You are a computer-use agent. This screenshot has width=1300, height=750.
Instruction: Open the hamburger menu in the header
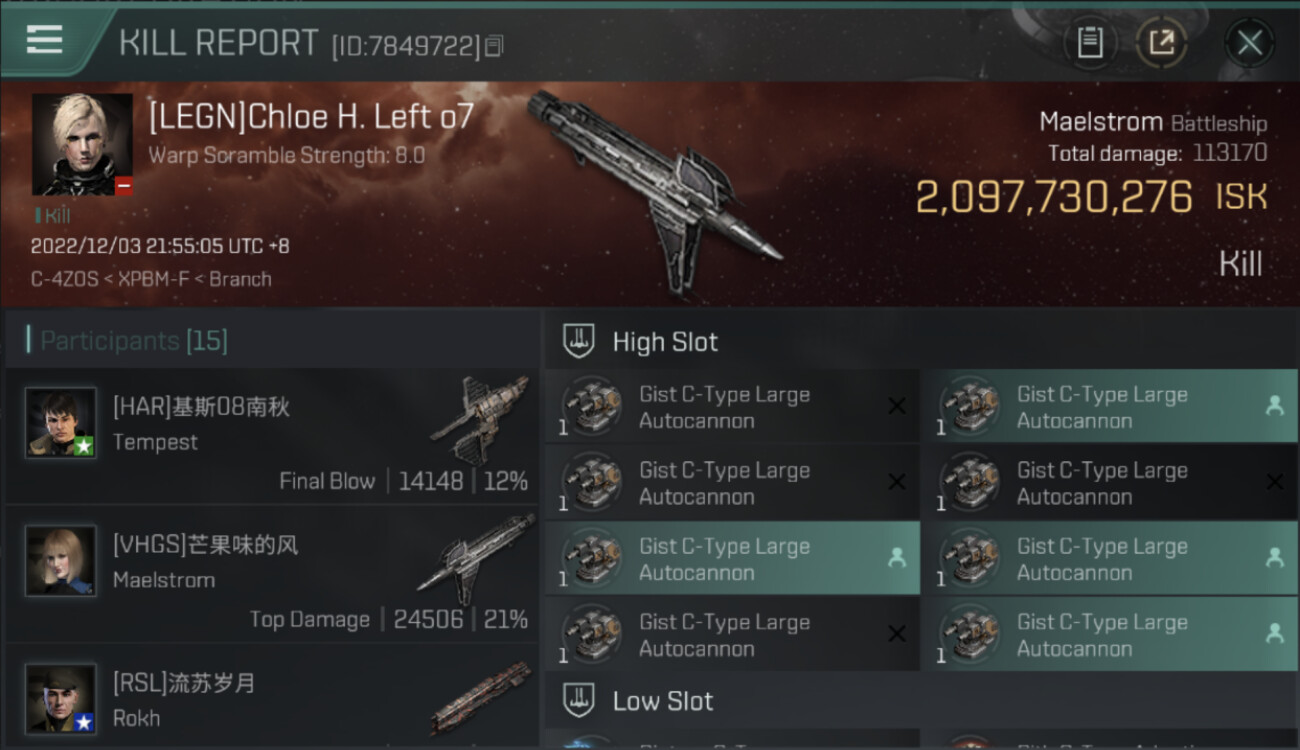[45, 40]
